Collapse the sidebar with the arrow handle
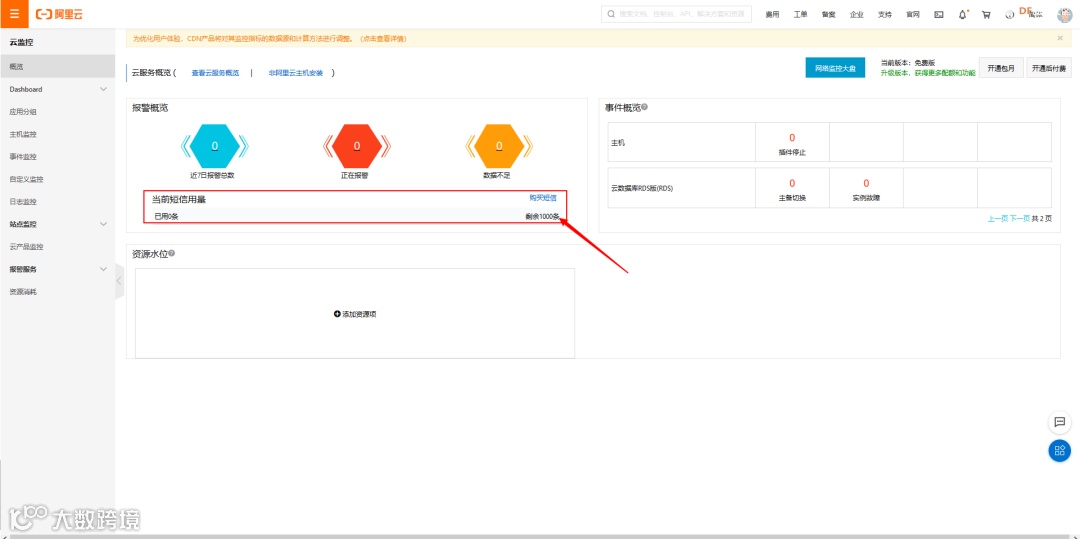 tap(119, 281)
